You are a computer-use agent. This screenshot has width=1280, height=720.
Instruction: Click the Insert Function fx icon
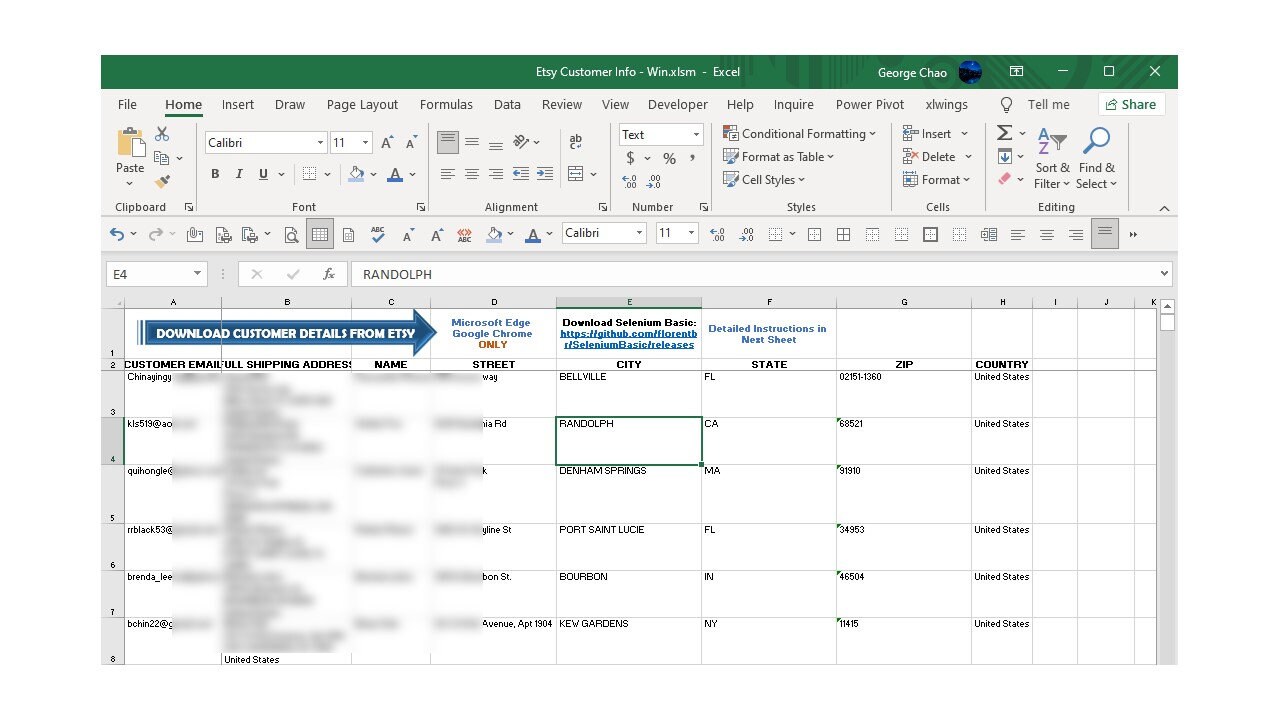coord(328,274)
